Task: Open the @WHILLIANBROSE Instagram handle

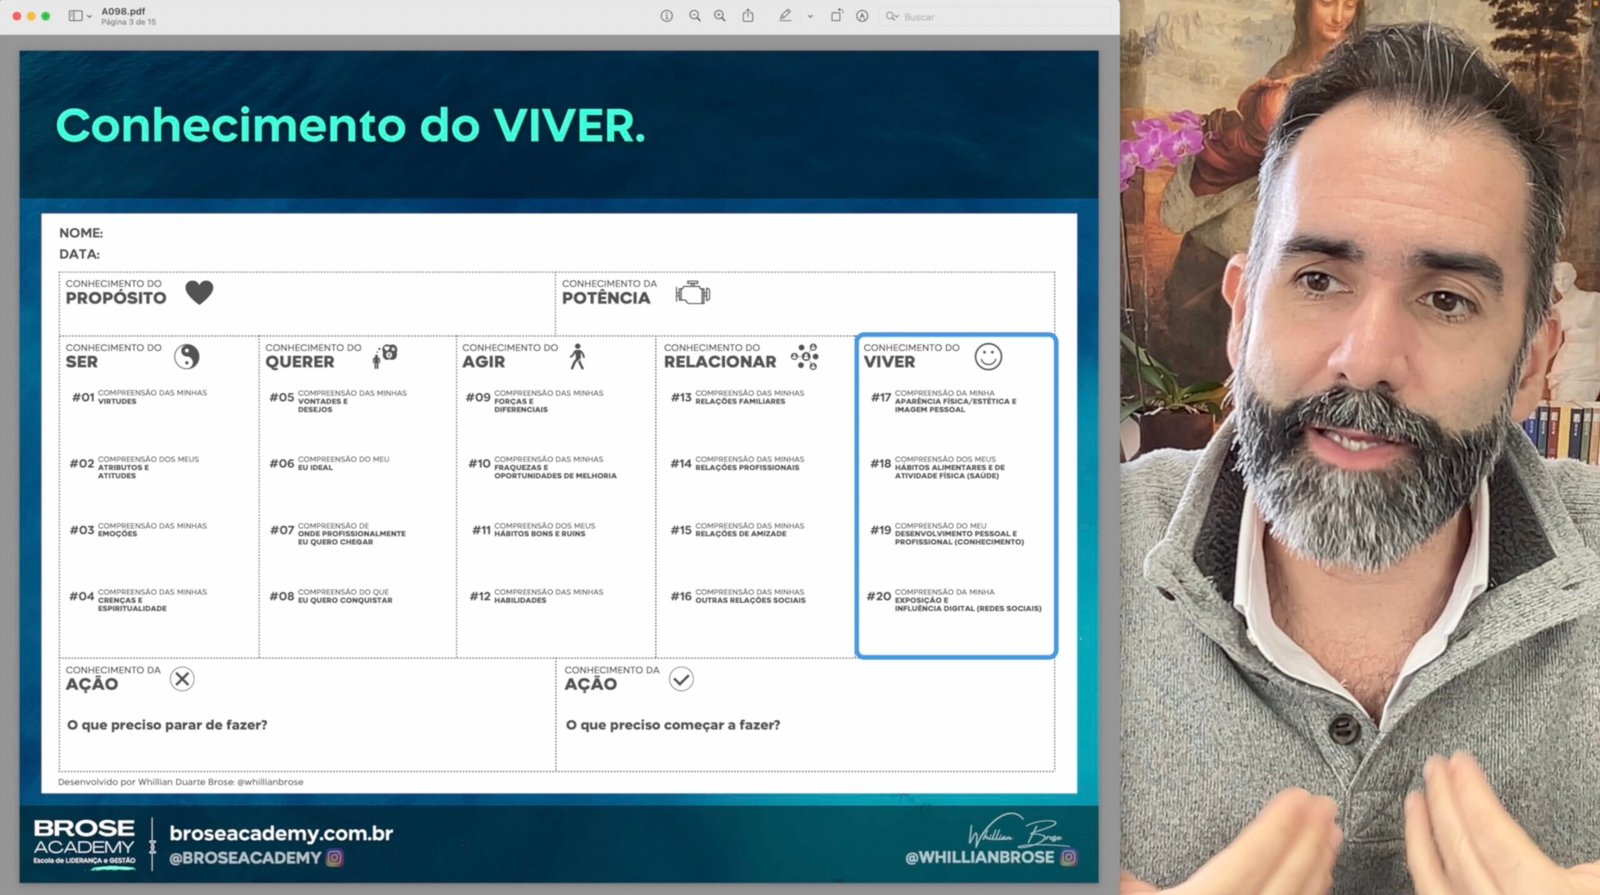Action: click(980, 857)
